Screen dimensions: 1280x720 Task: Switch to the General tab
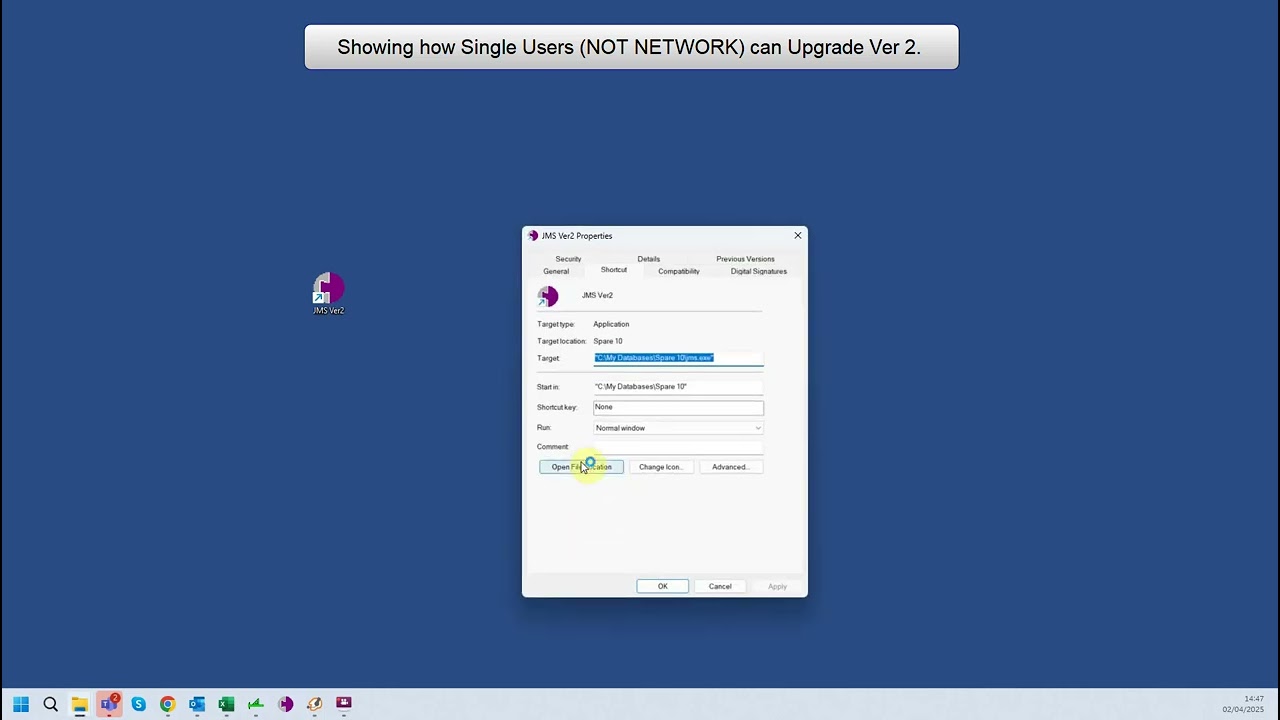click(556, 271)
